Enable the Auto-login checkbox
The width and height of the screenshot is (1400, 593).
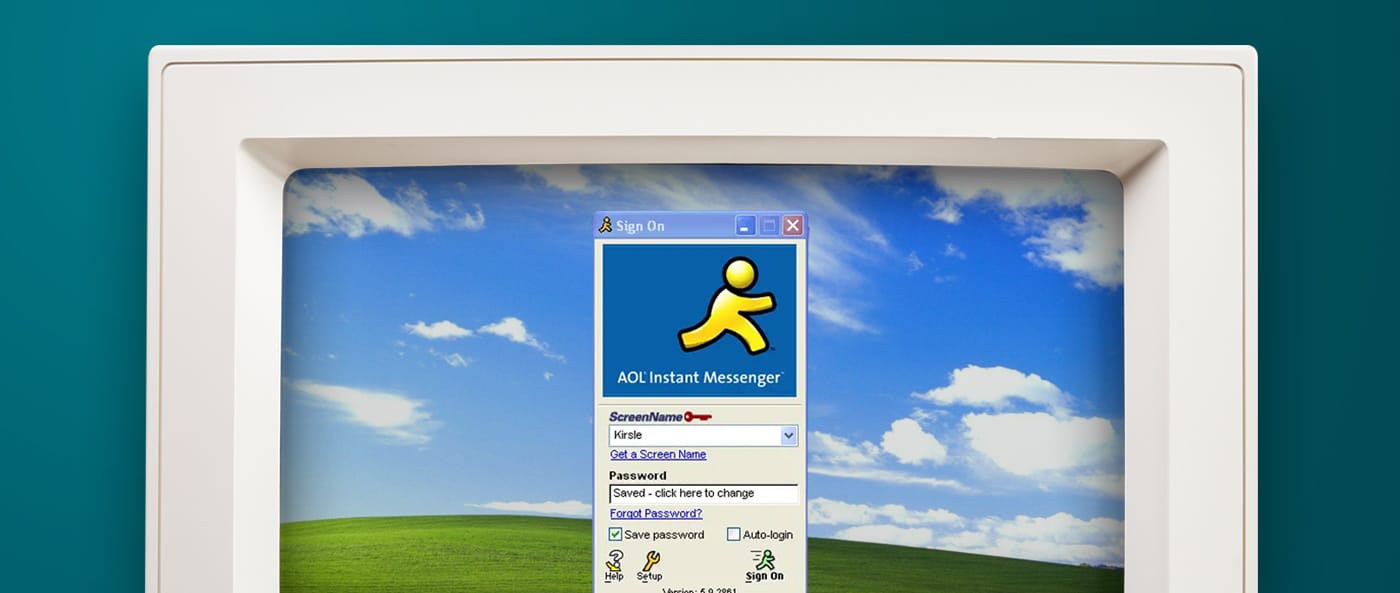[x=734, y=535]
